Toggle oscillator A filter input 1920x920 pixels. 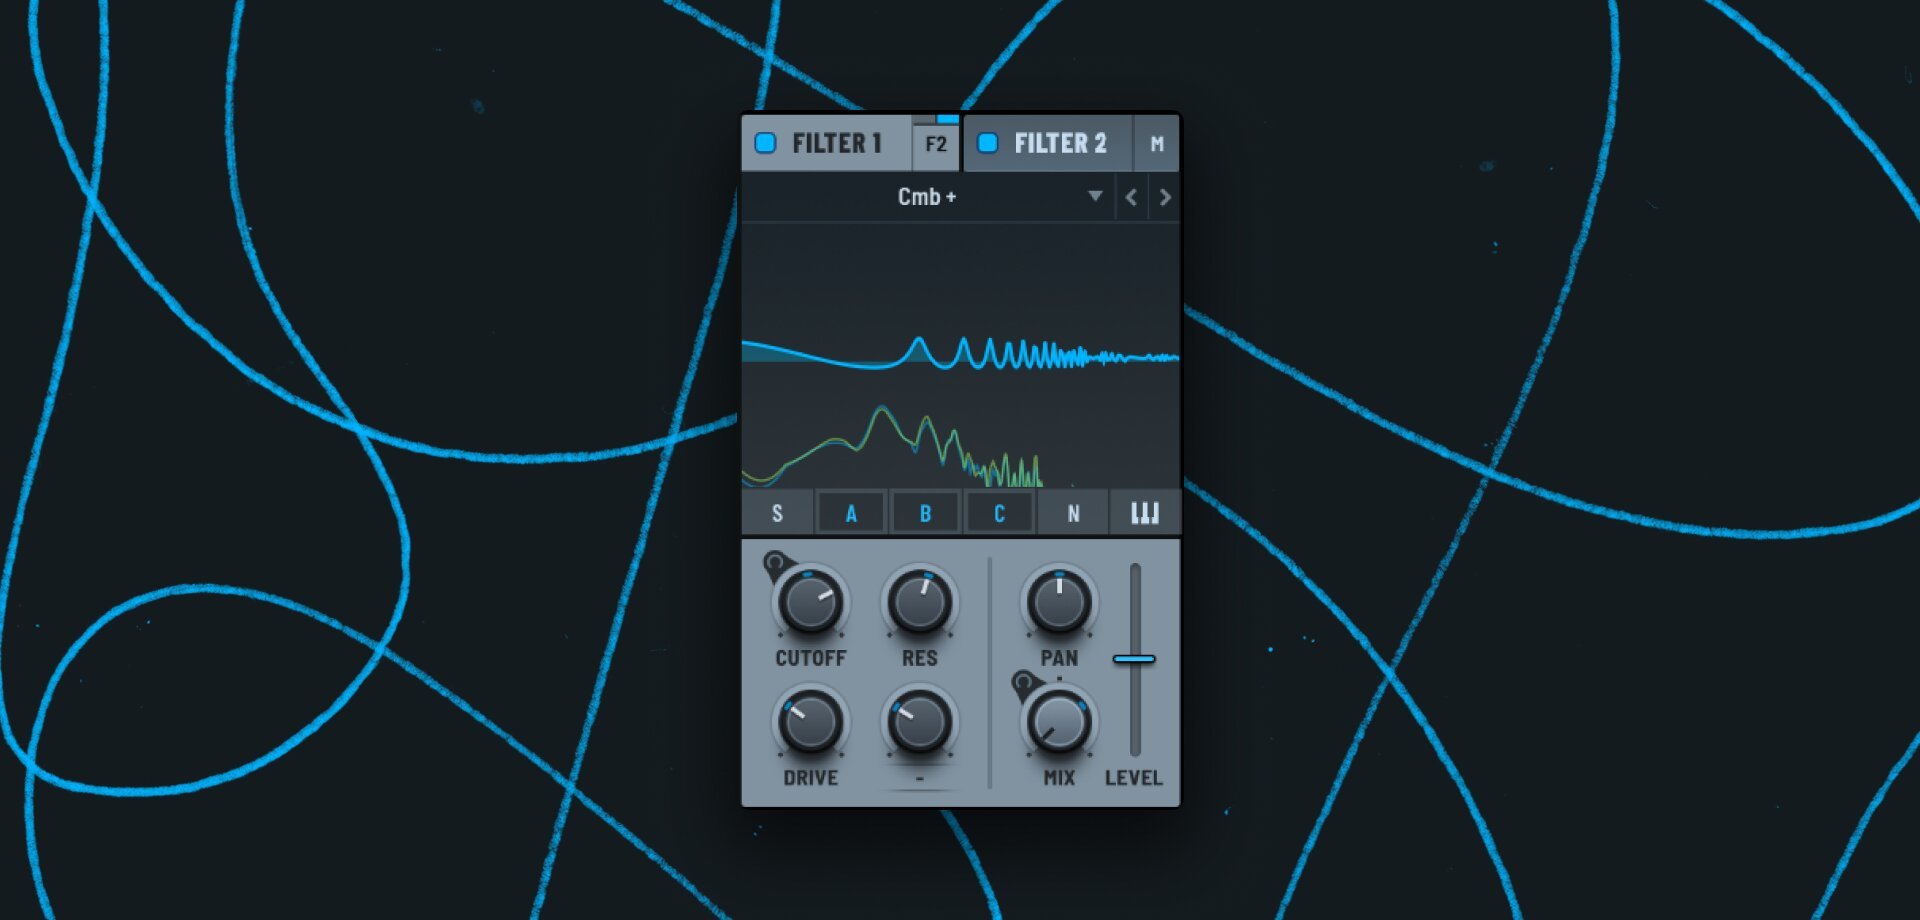[x=851, y=514]
